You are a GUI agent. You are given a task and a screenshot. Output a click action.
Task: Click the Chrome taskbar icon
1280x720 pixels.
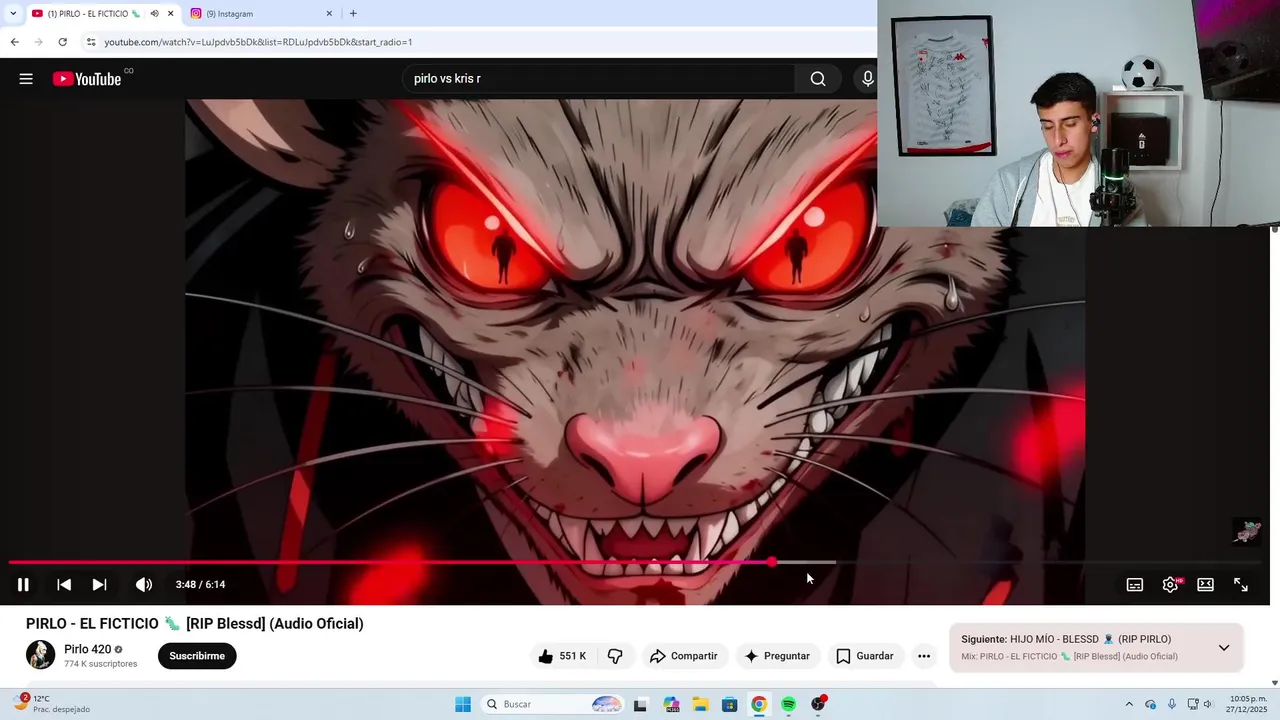pyautogui.click(x=759, y=704)
